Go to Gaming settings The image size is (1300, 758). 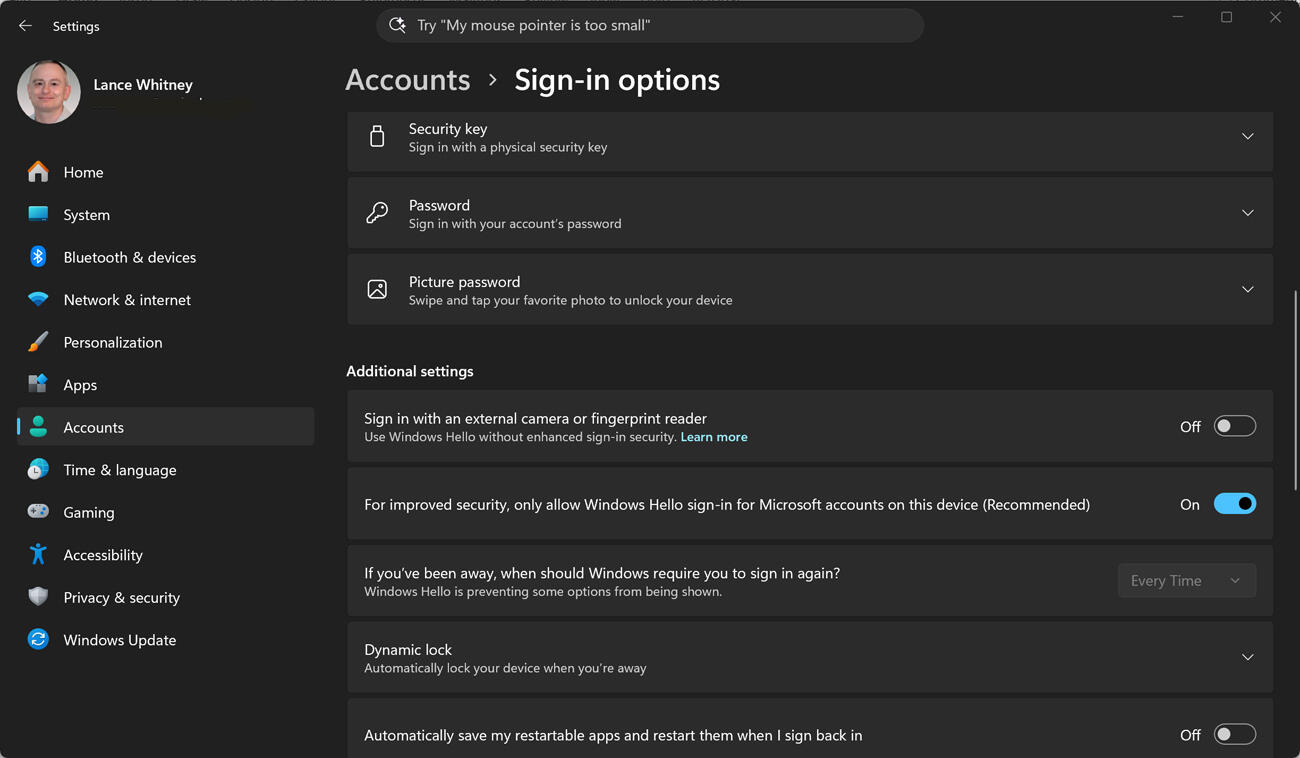pyautogui.click(x=165, y=512)
